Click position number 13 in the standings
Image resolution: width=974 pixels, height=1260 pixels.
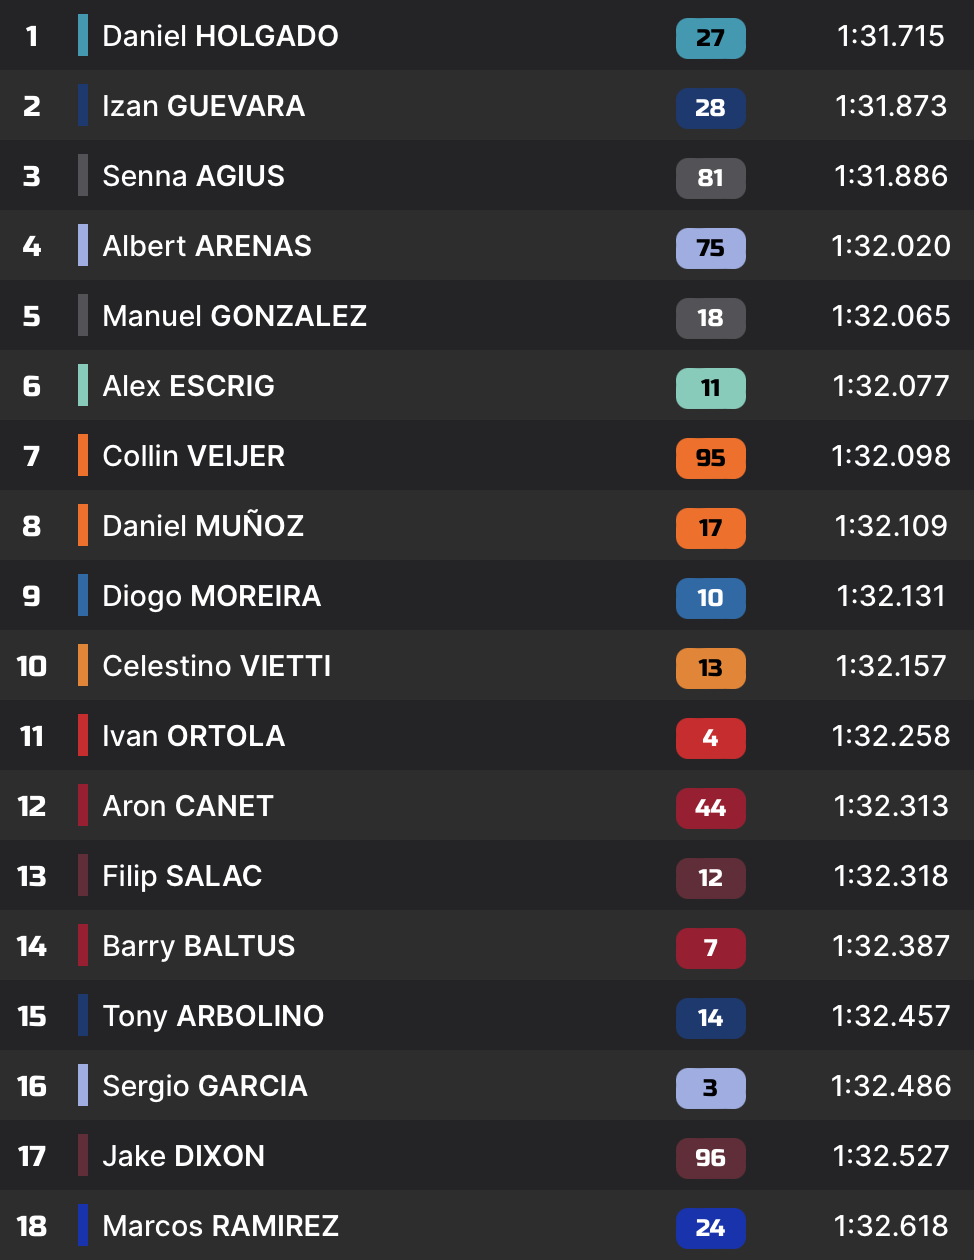click(32, 876)
